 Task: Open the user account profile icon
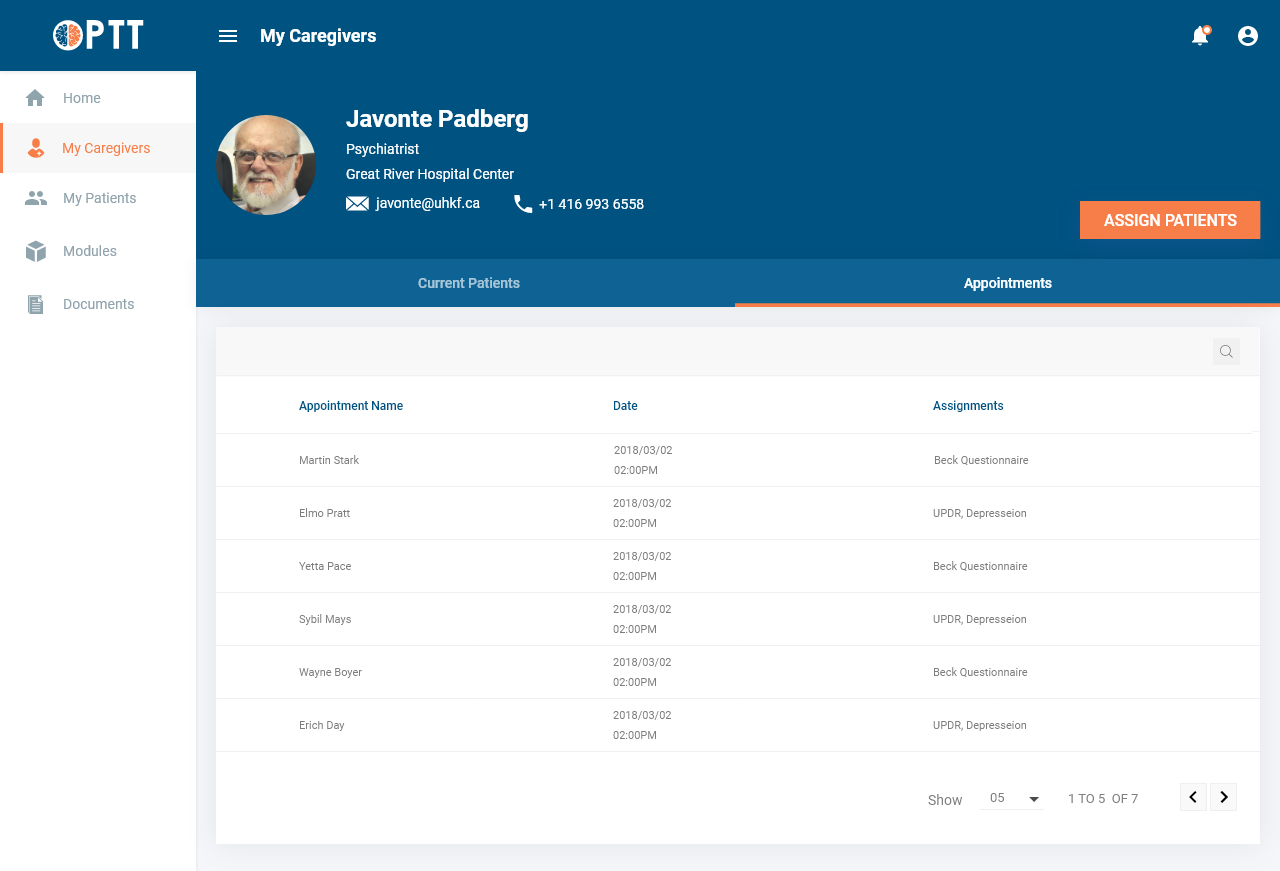point(1248,36)
